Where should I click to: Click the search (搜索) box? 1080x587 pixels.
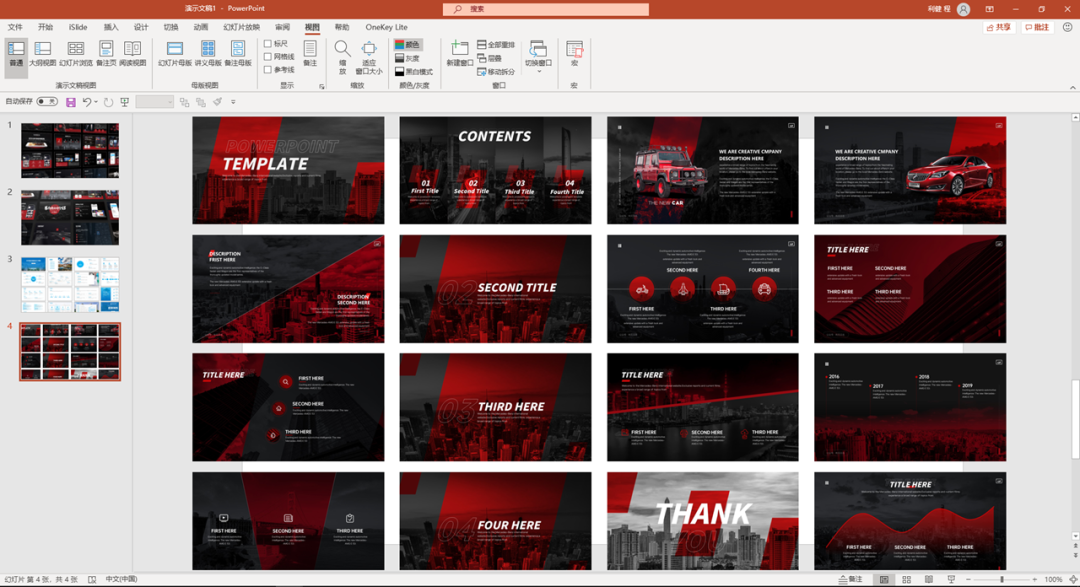(x=546, y=9)
